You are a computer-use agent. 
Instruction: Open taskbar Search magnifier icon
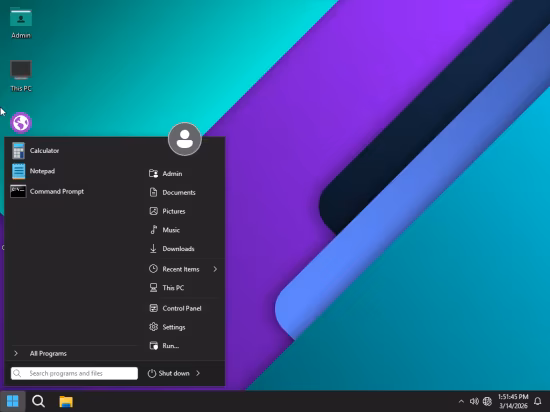point(39,401)
